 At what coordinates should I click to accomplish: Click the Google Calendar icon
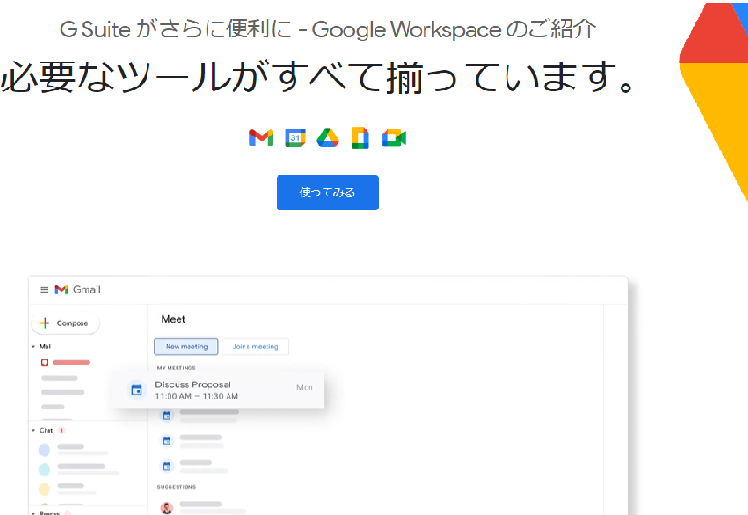pos(295,138)
